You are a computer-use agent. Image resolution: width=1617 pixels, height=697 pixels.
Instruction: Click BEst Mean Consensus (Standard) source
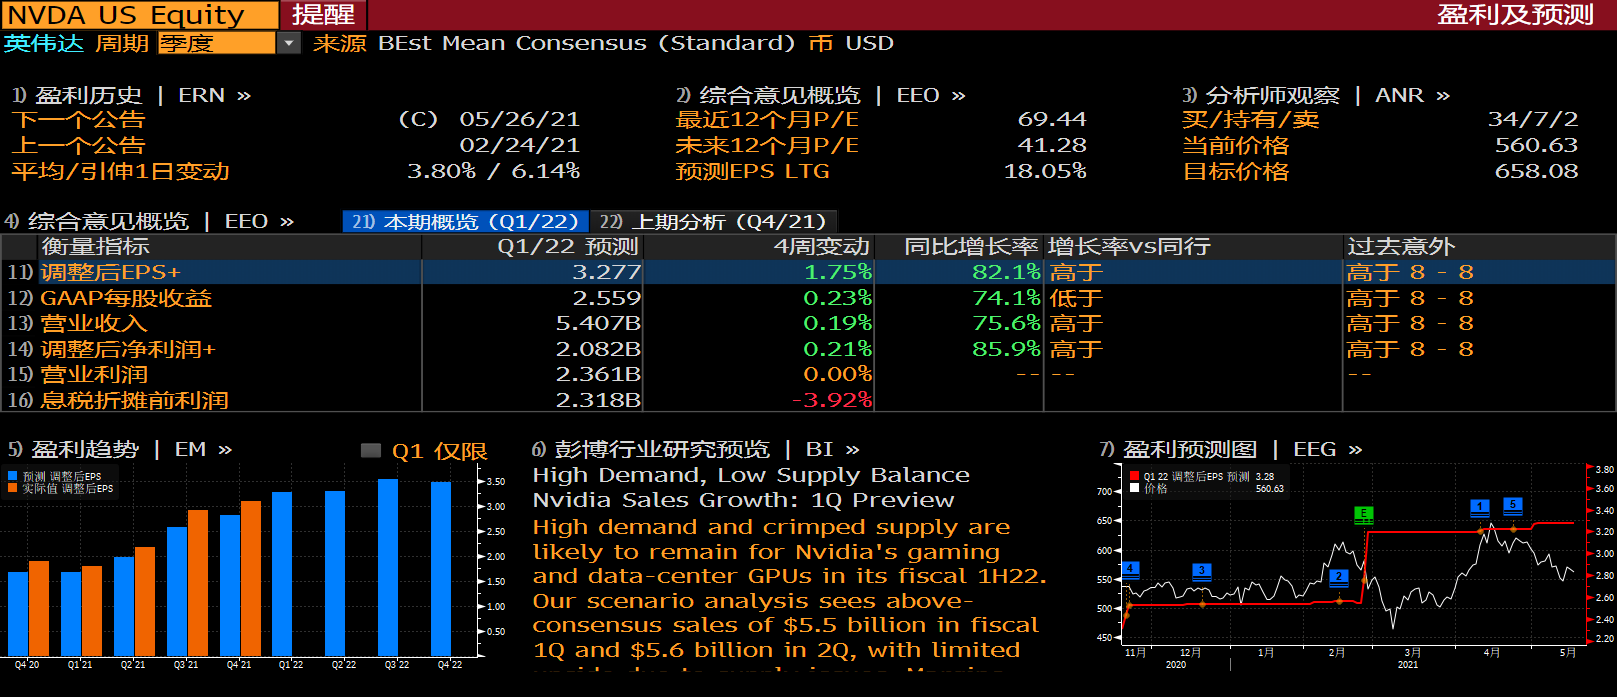pos(587,43)
